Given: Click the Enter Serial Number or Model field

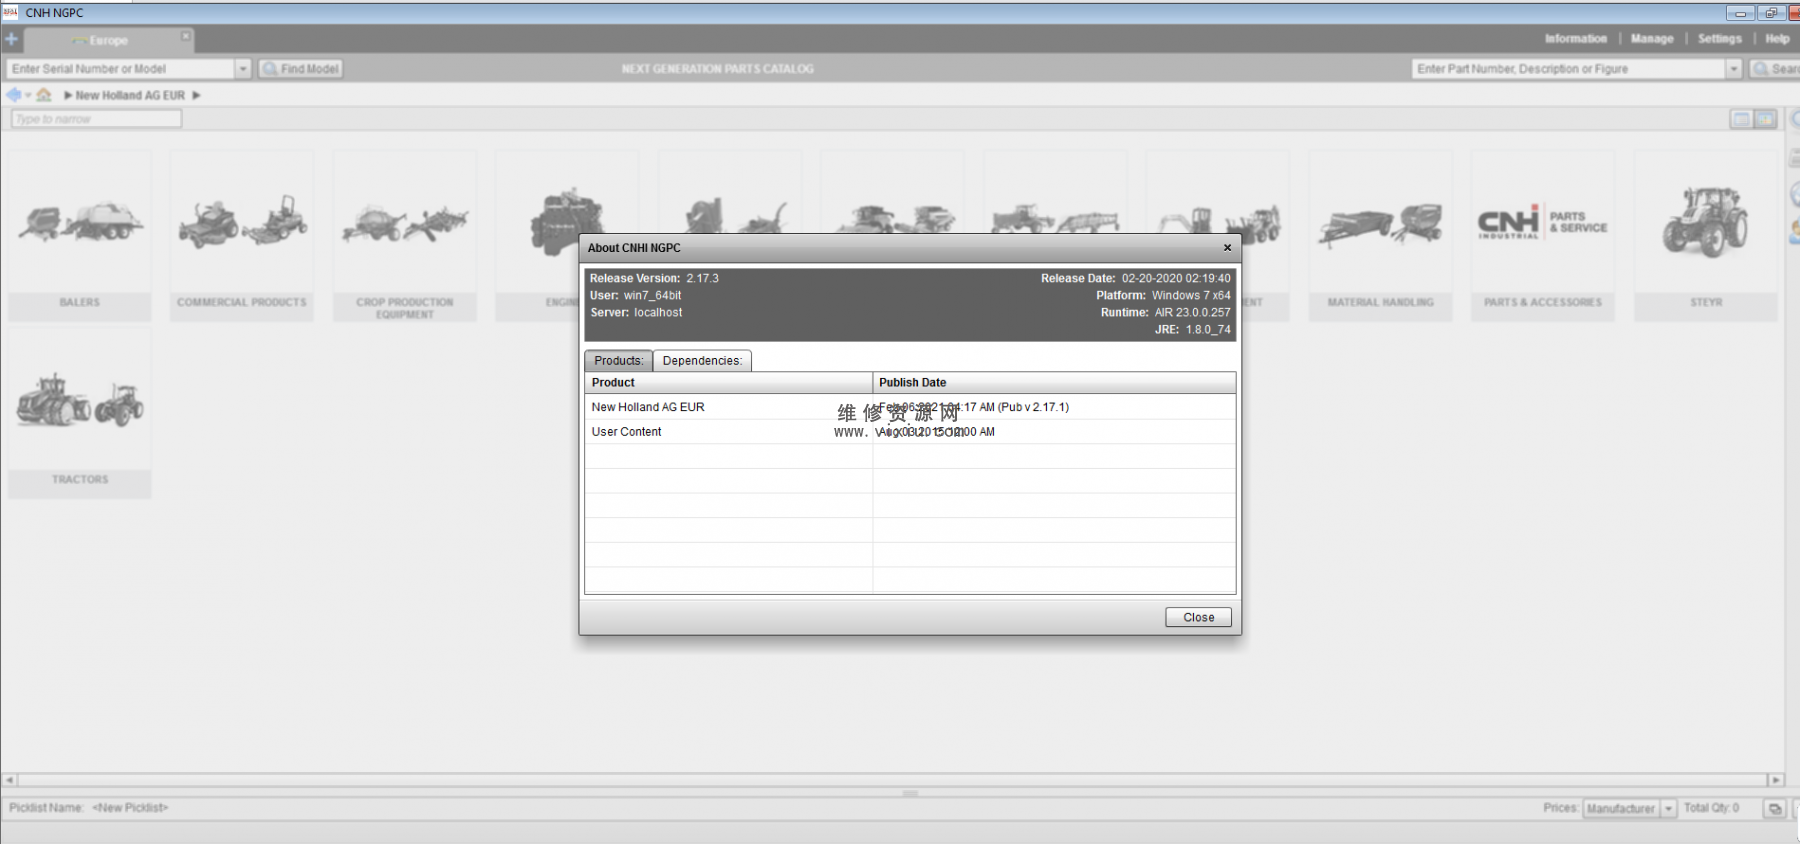Looking at the screenshot, I should [x=120, y=69].
